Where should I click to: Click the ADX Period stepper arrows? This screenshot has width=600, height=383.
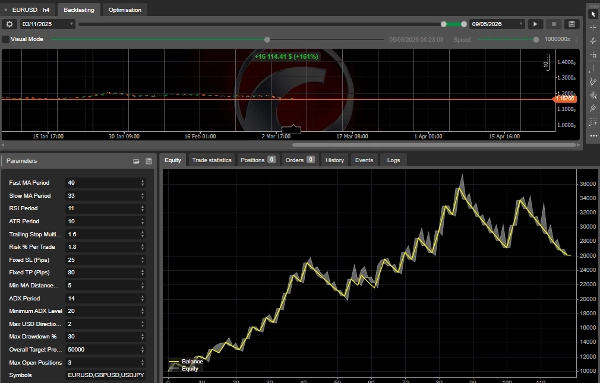(142, 298)
